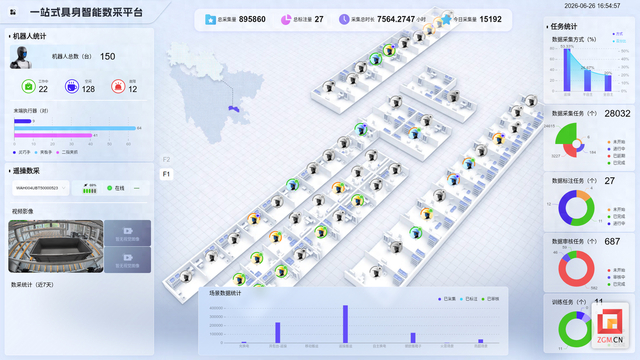Click the second empty video camera placeholder
640x360 pixels.
(x=127, y=260)
